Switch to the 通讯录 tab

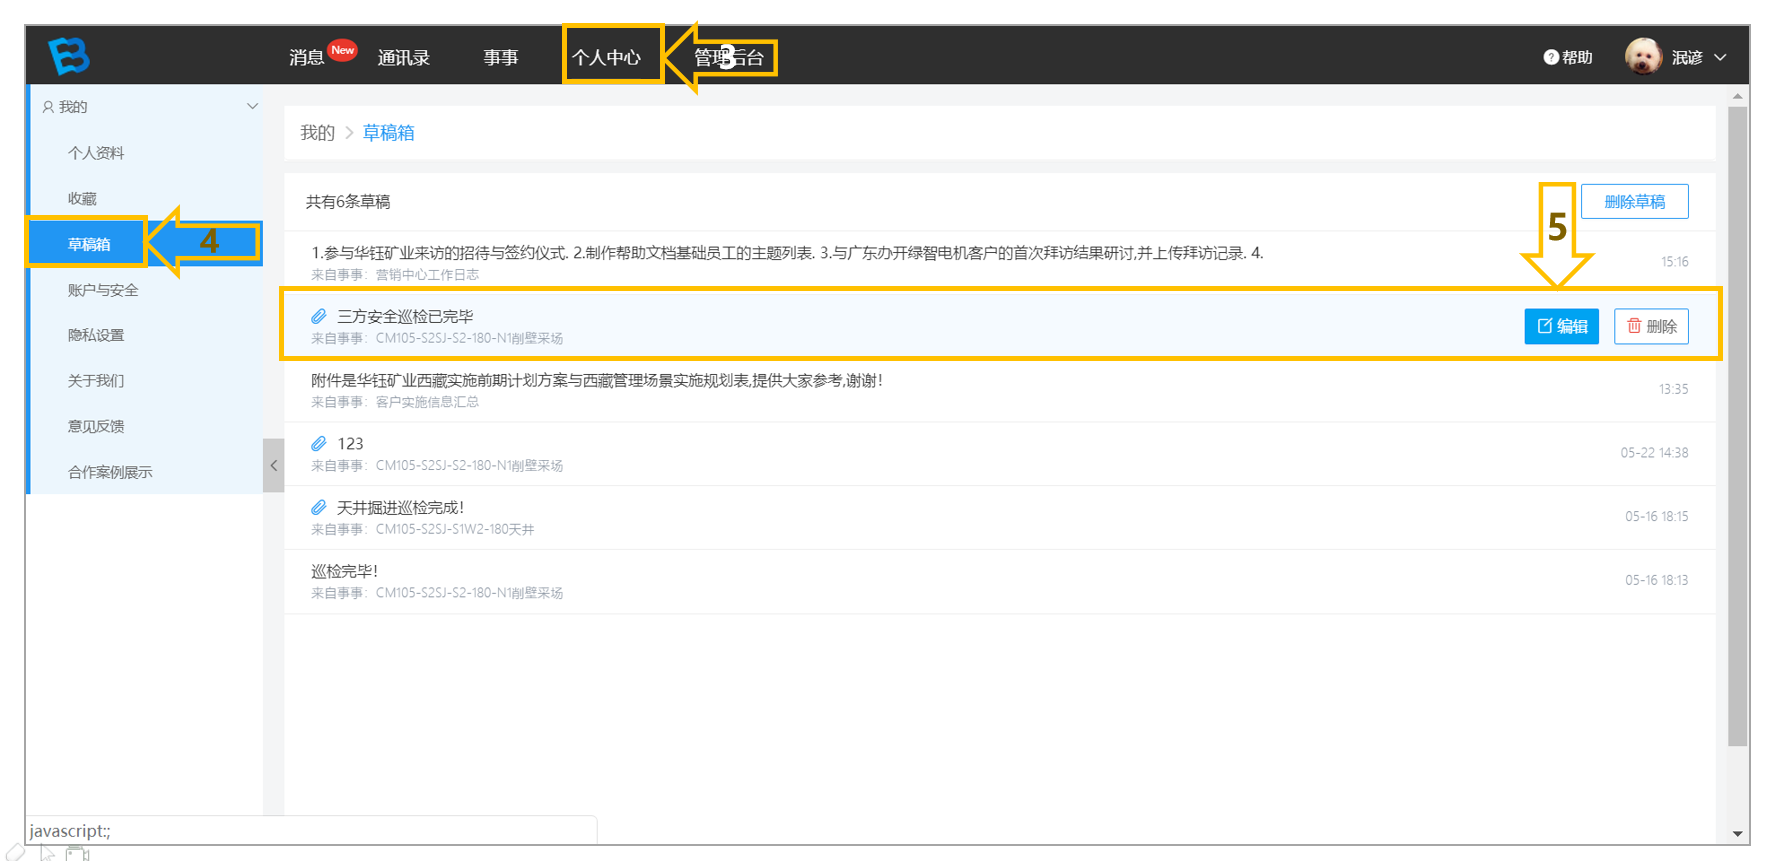coord(403,57)
